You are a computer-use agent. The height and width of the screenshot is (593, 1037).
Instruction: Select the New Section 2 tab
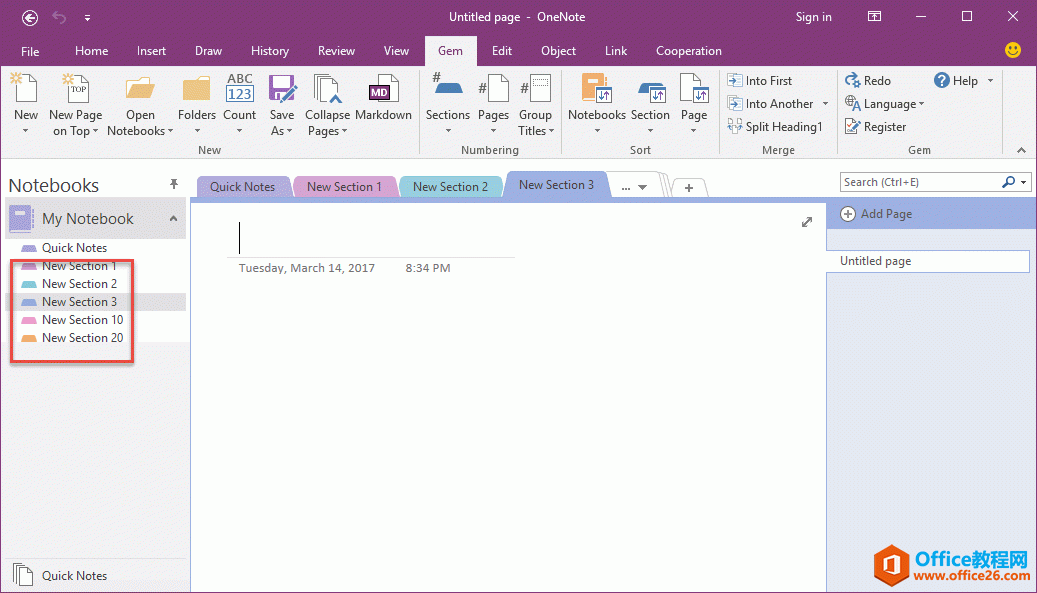point(450,186)
